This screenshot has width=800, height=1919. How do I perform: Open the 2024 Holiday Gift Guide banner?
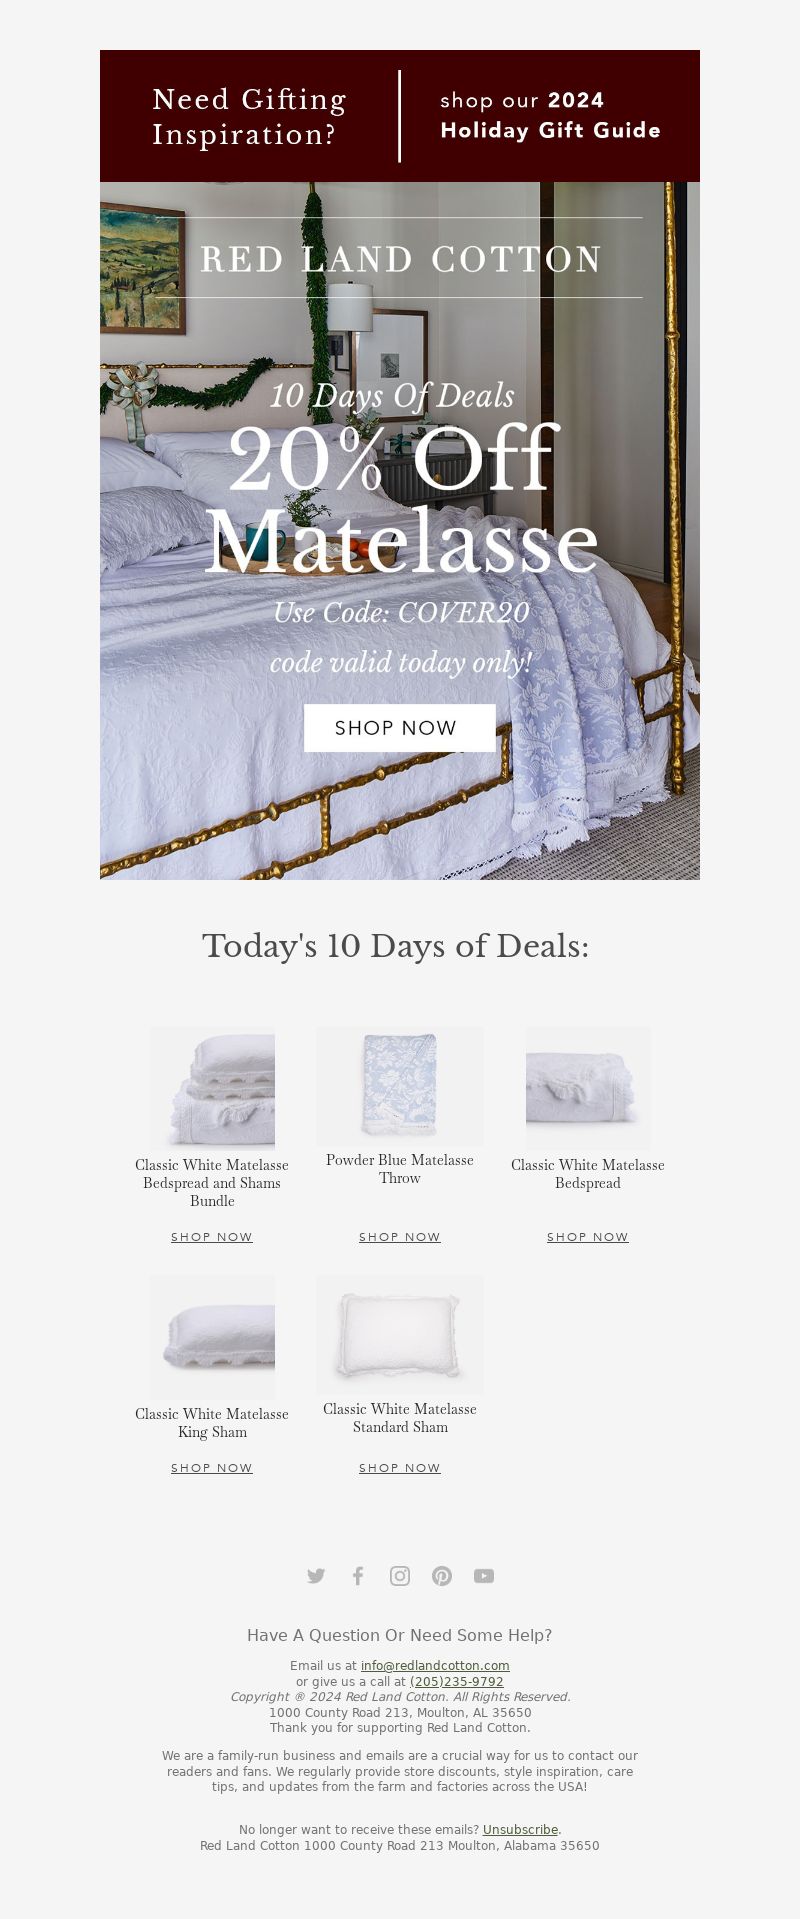pyautogui.click(x=400, y=116)
